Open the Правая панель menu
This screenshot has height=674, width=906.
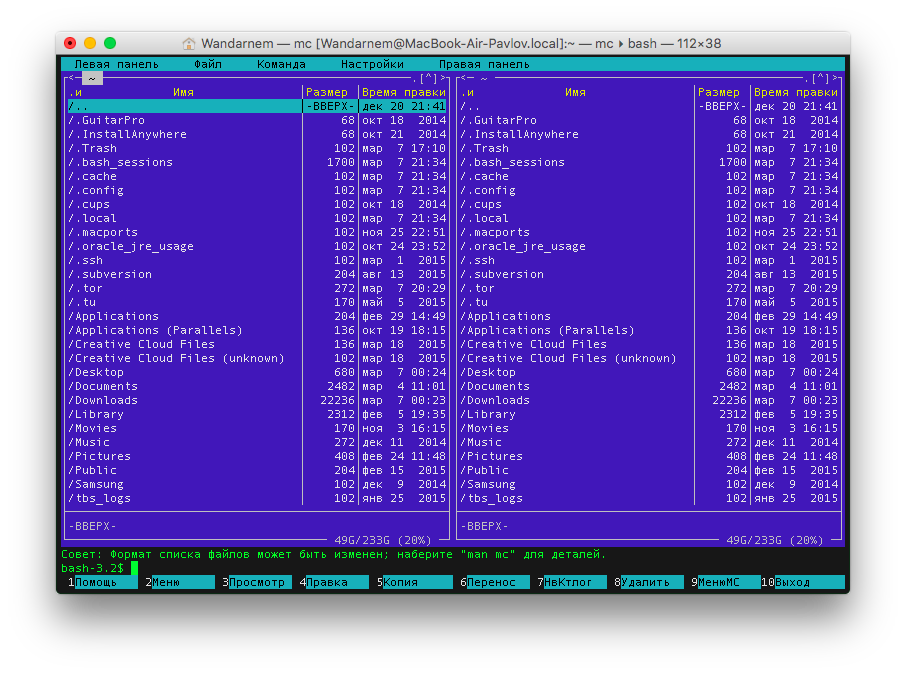pyautogui.click(x=484, y=64)
